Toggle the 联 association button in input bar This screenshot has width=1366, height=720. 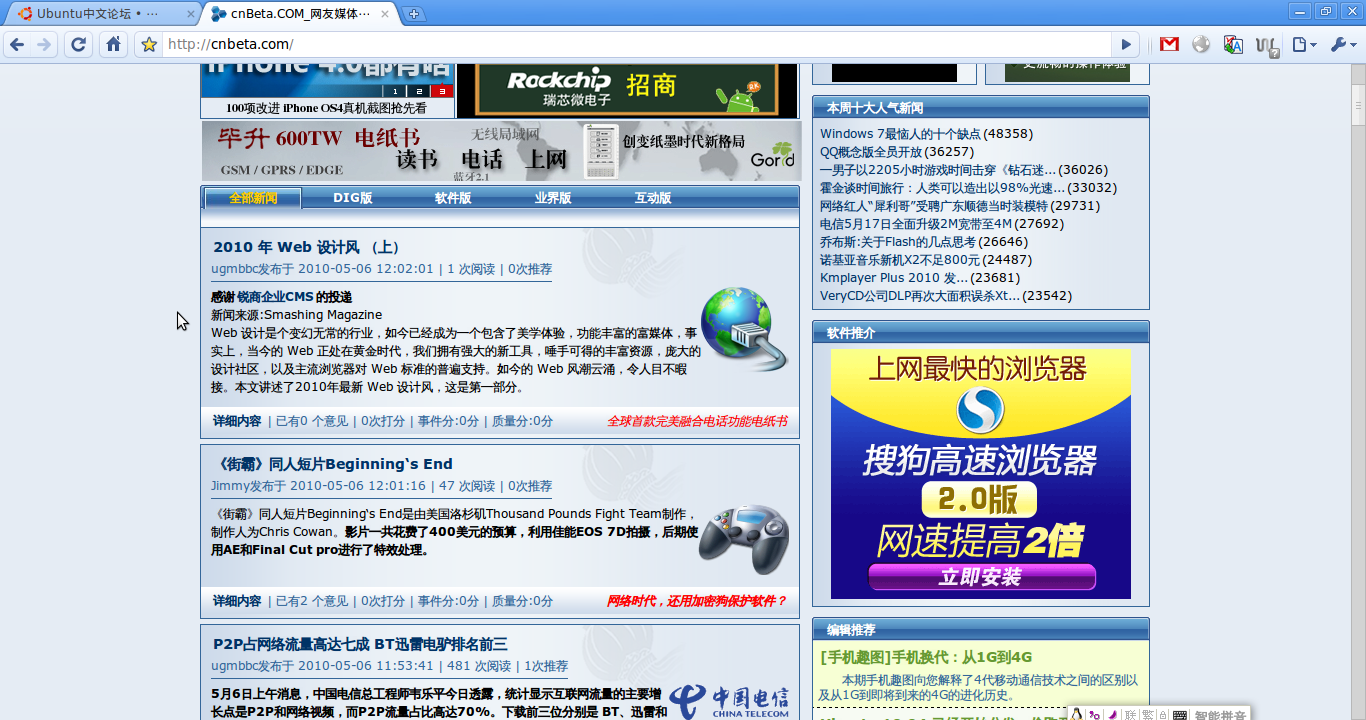click(1130, 714)
